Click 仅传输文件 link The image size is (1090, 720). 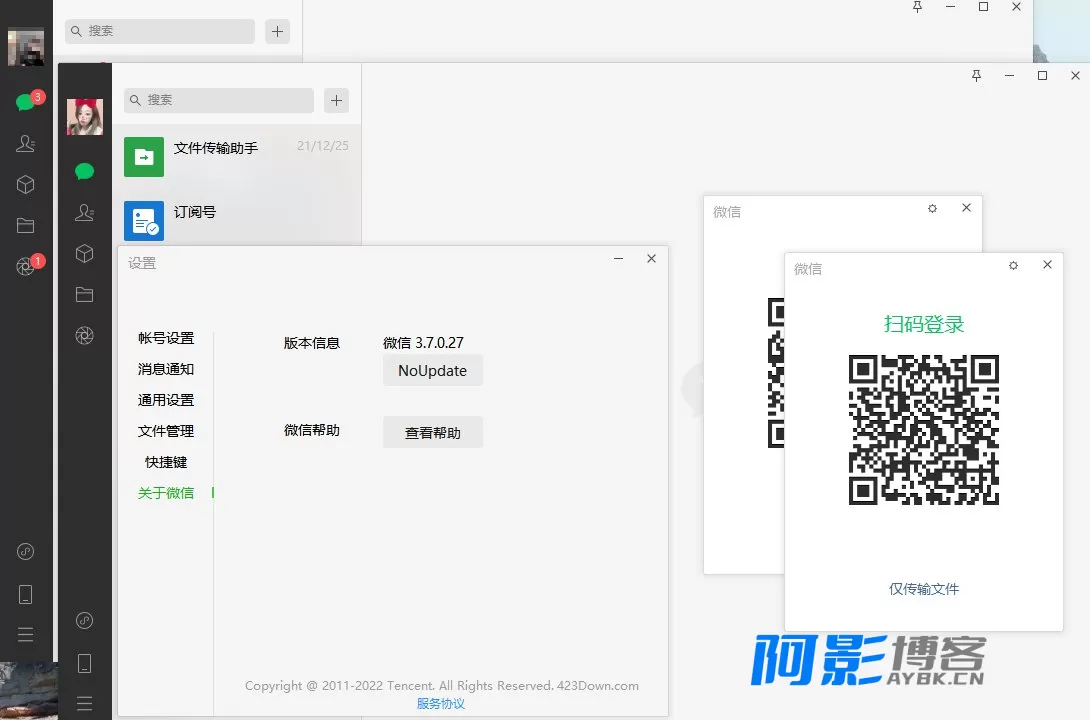click(924, 589)
